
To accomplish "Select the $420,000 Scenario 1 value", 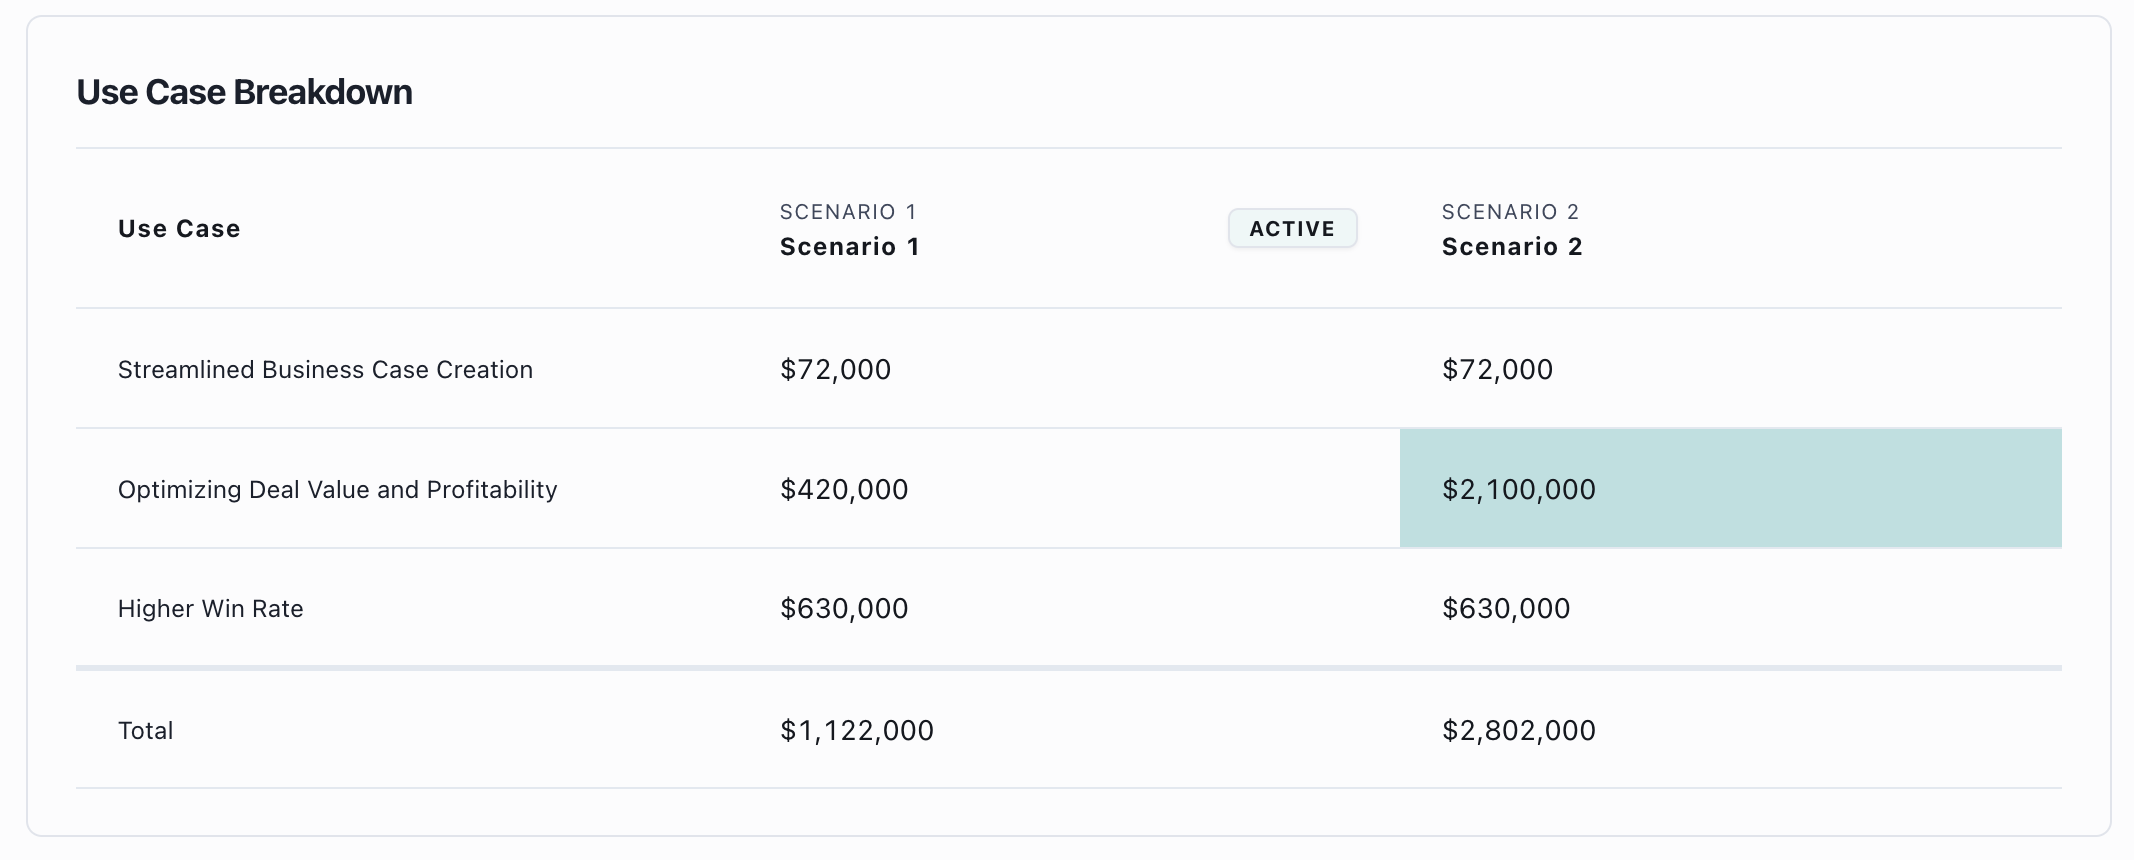I will [843, 490].
